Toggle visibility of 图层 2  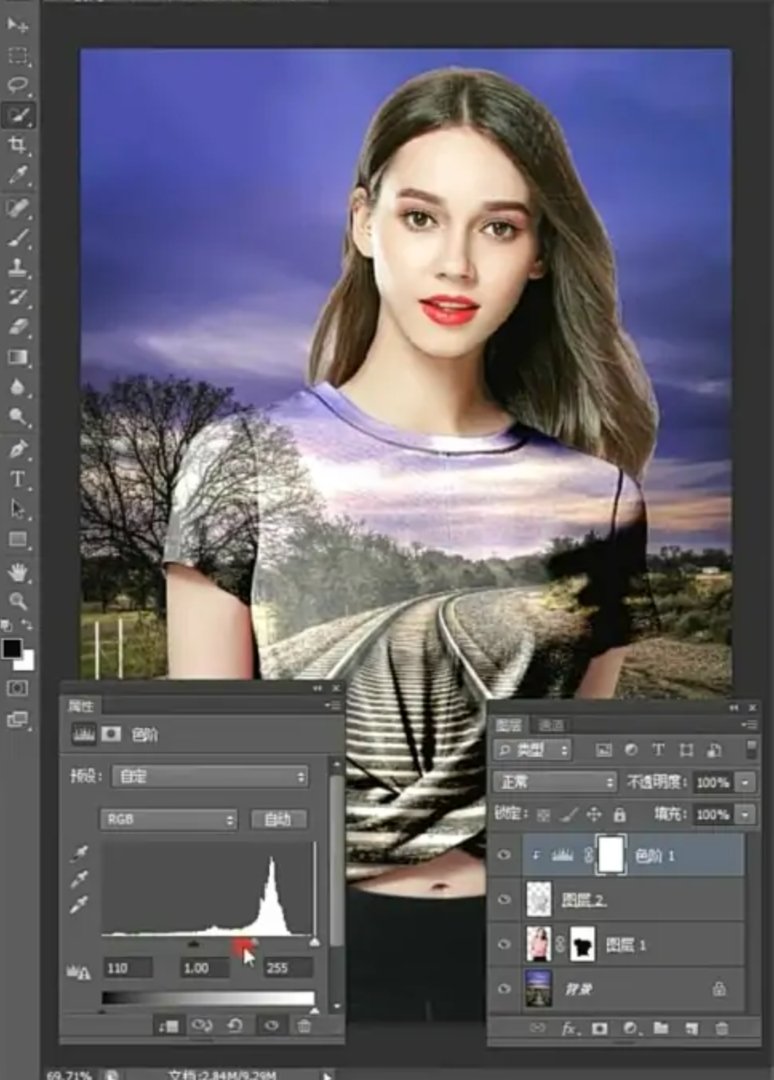(505, 900)
